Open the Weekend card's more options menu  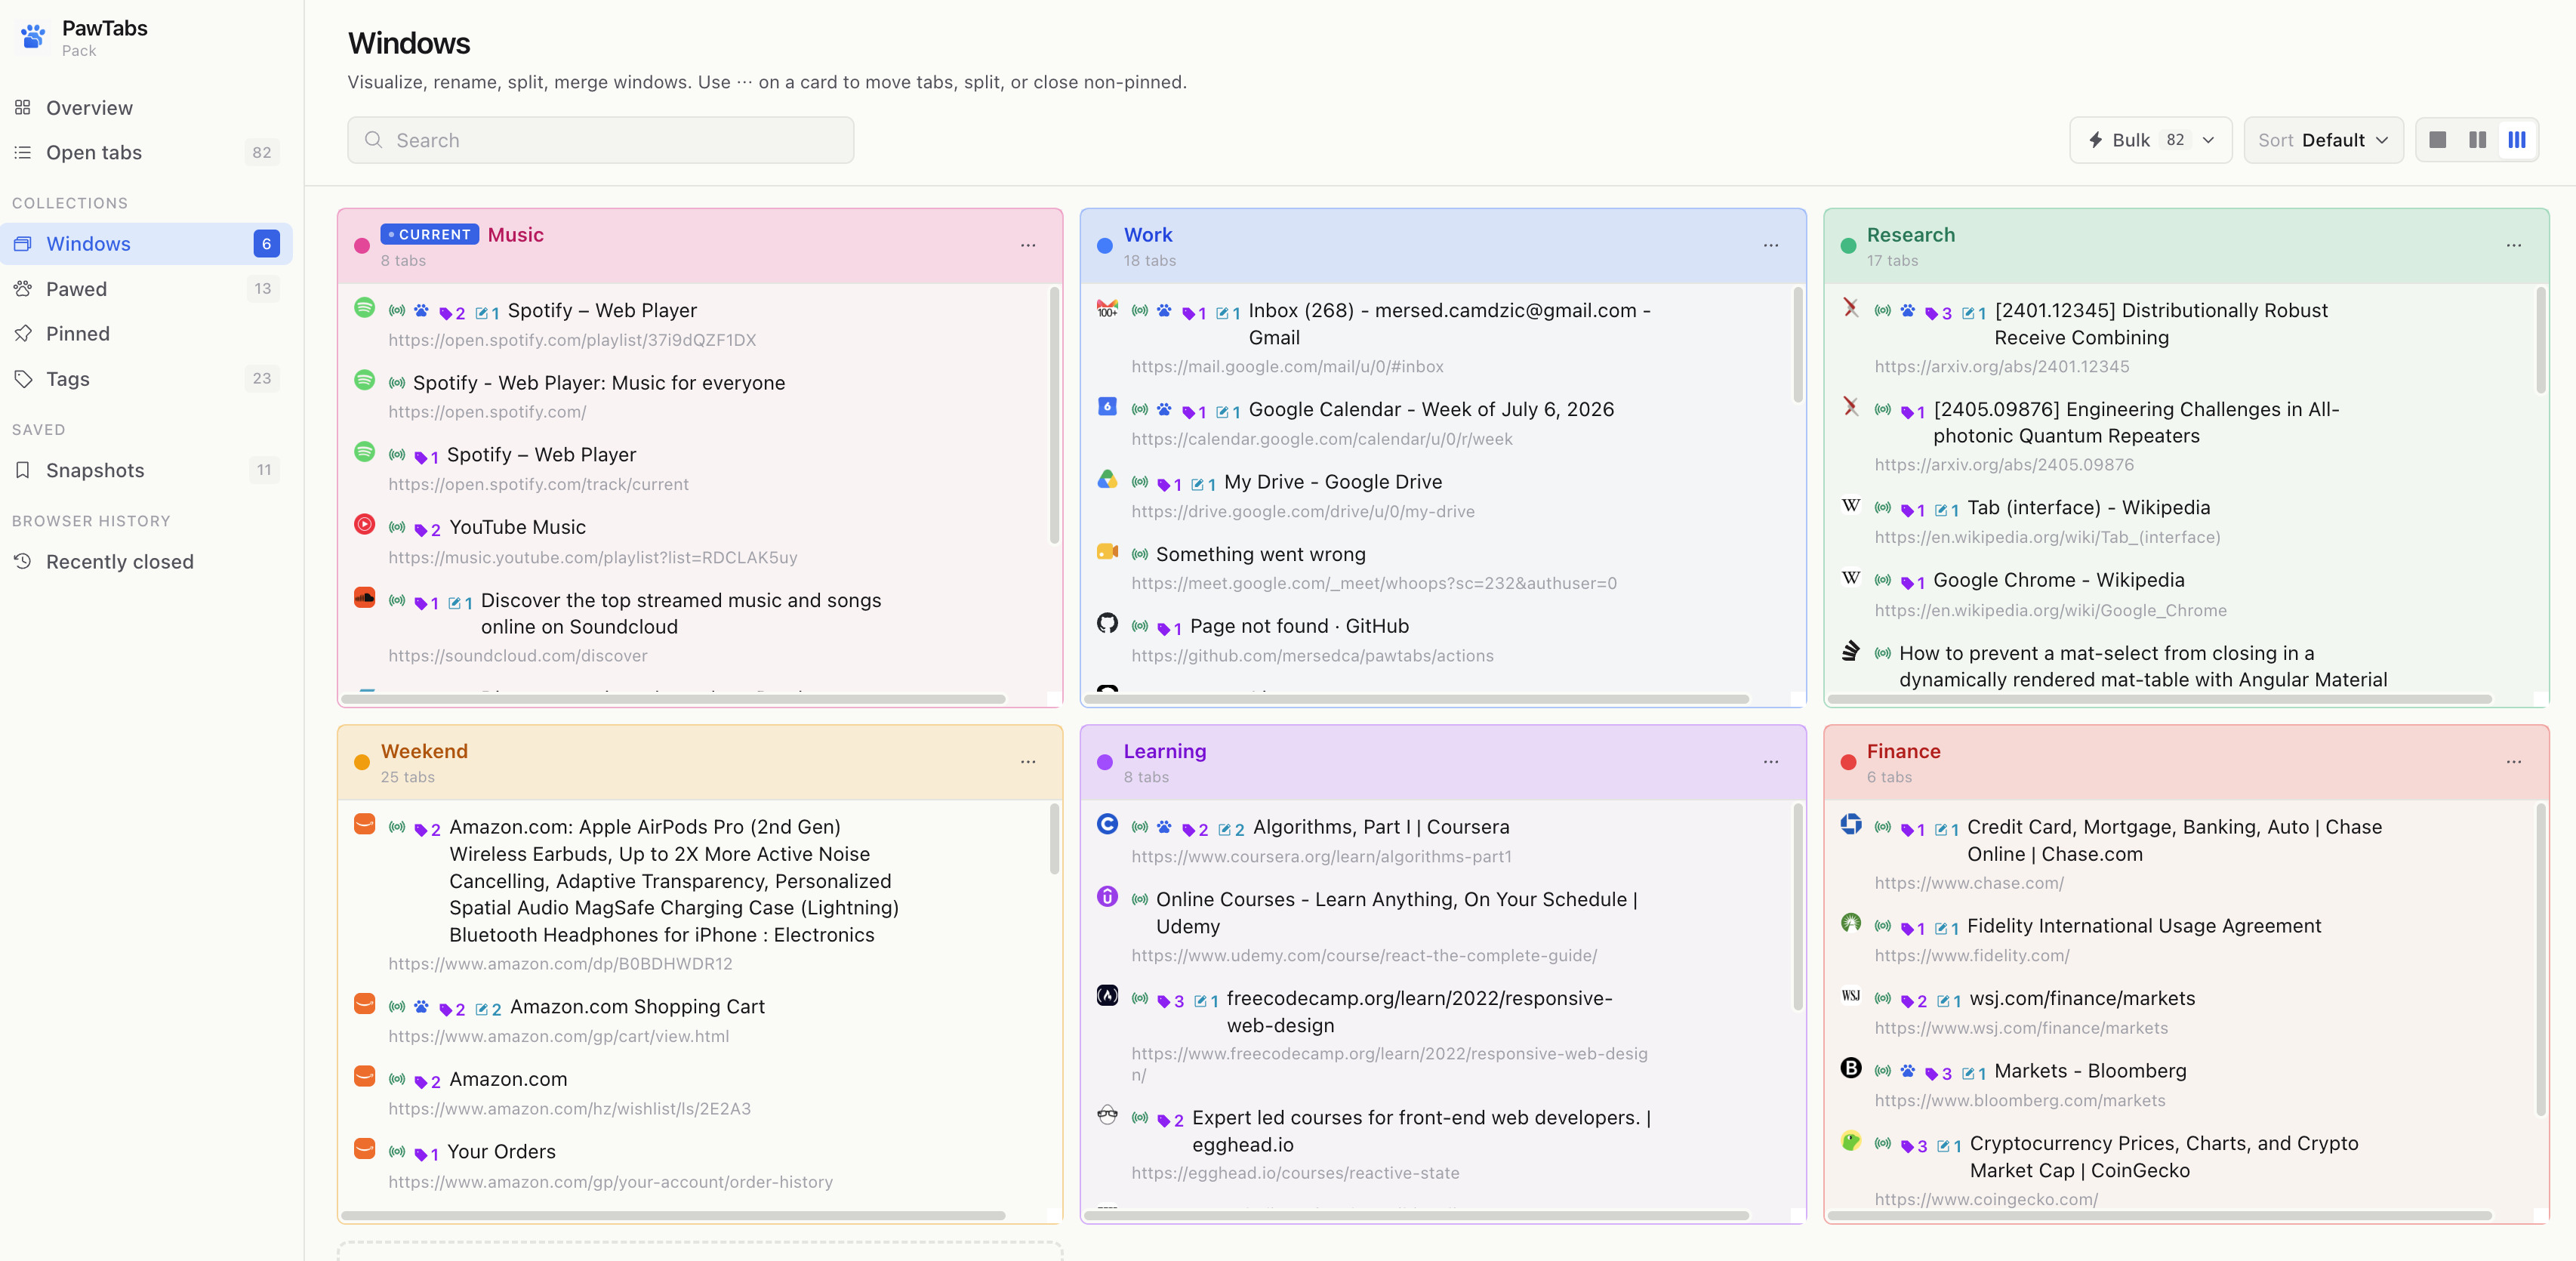pos(1028,762)
